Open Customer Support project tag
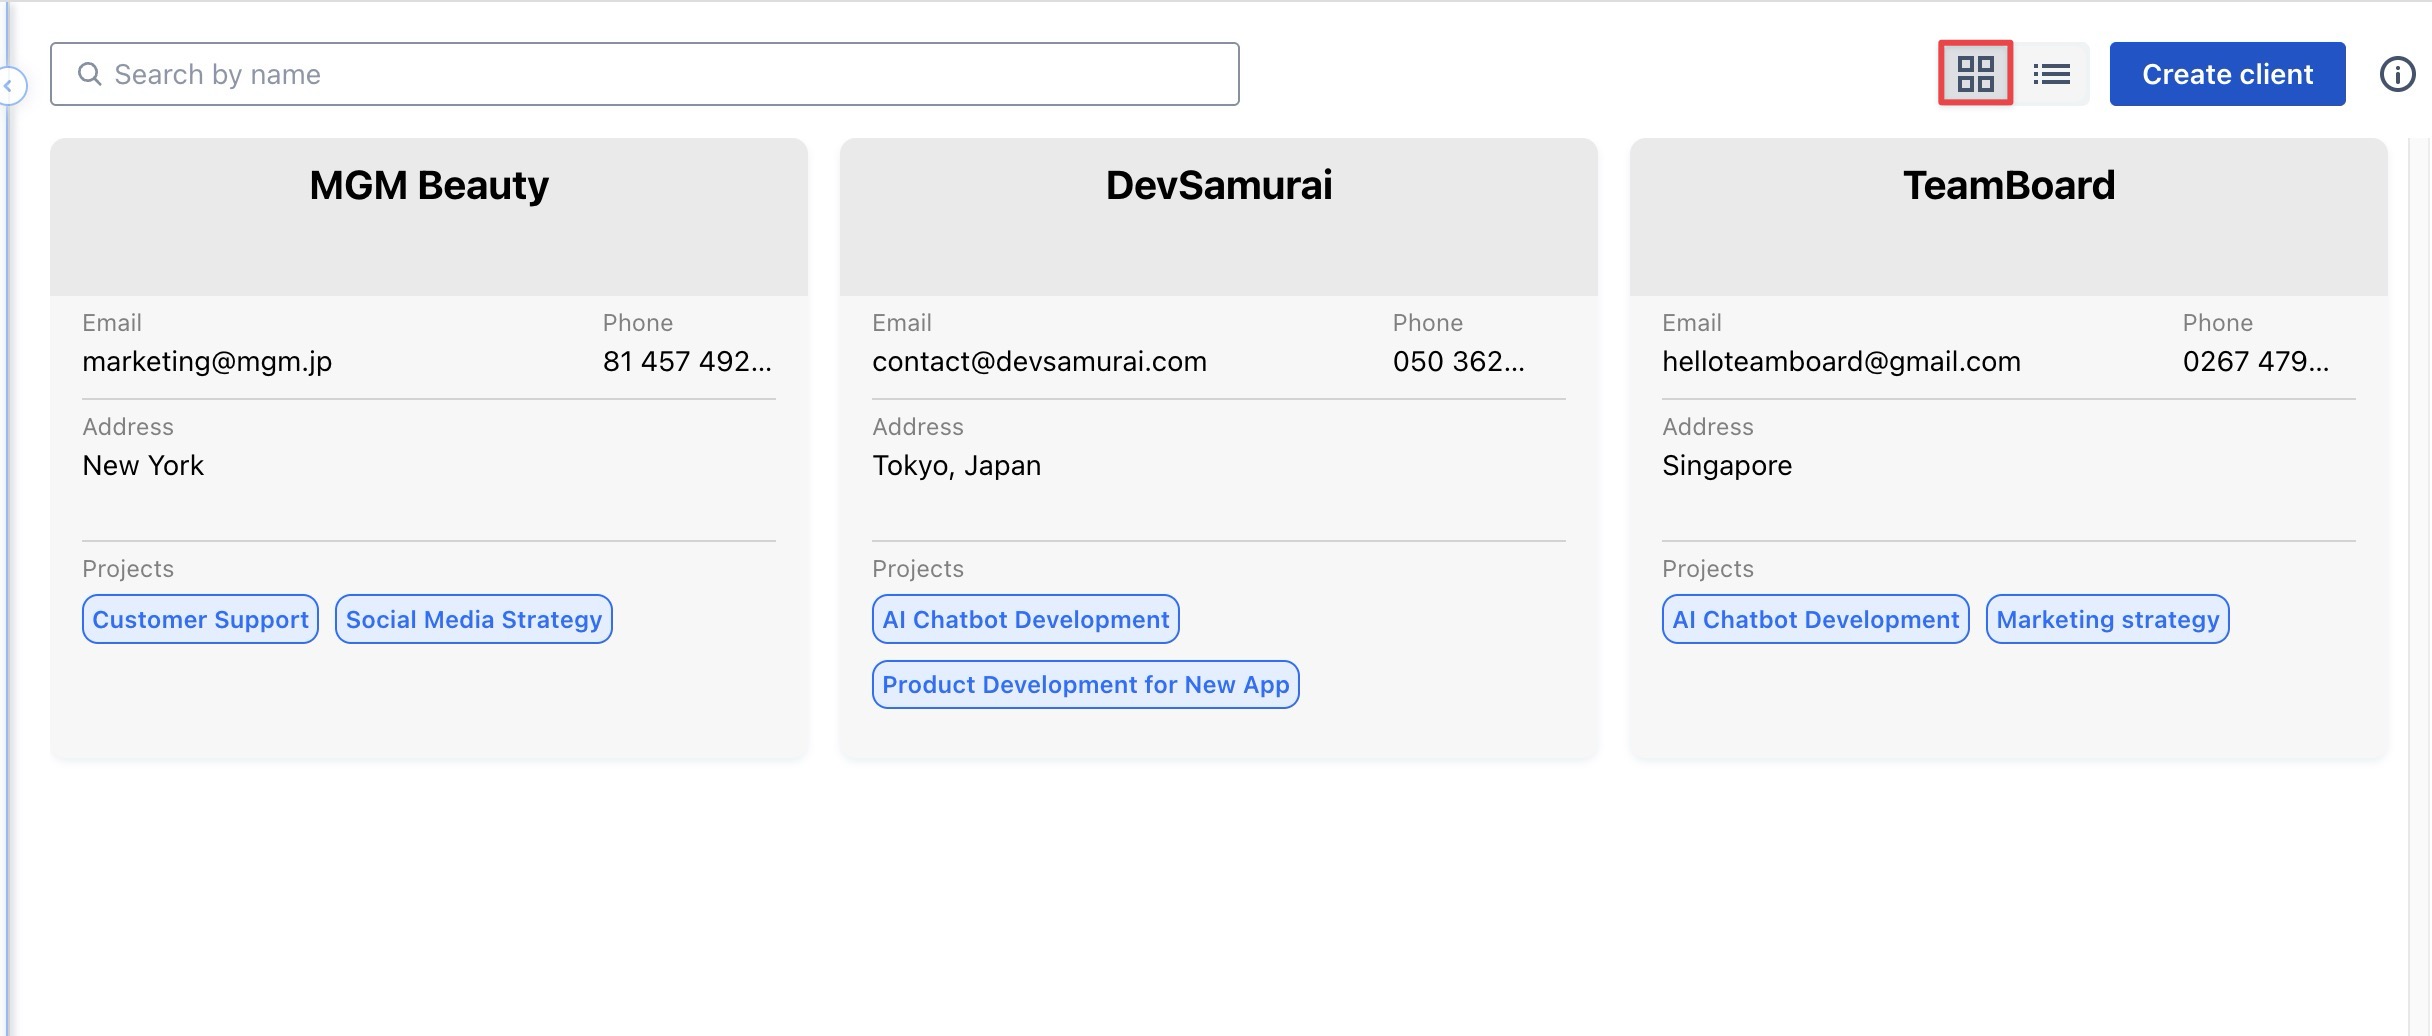2432x1036 pixels. pyautogui.click(x=200, y=620)
